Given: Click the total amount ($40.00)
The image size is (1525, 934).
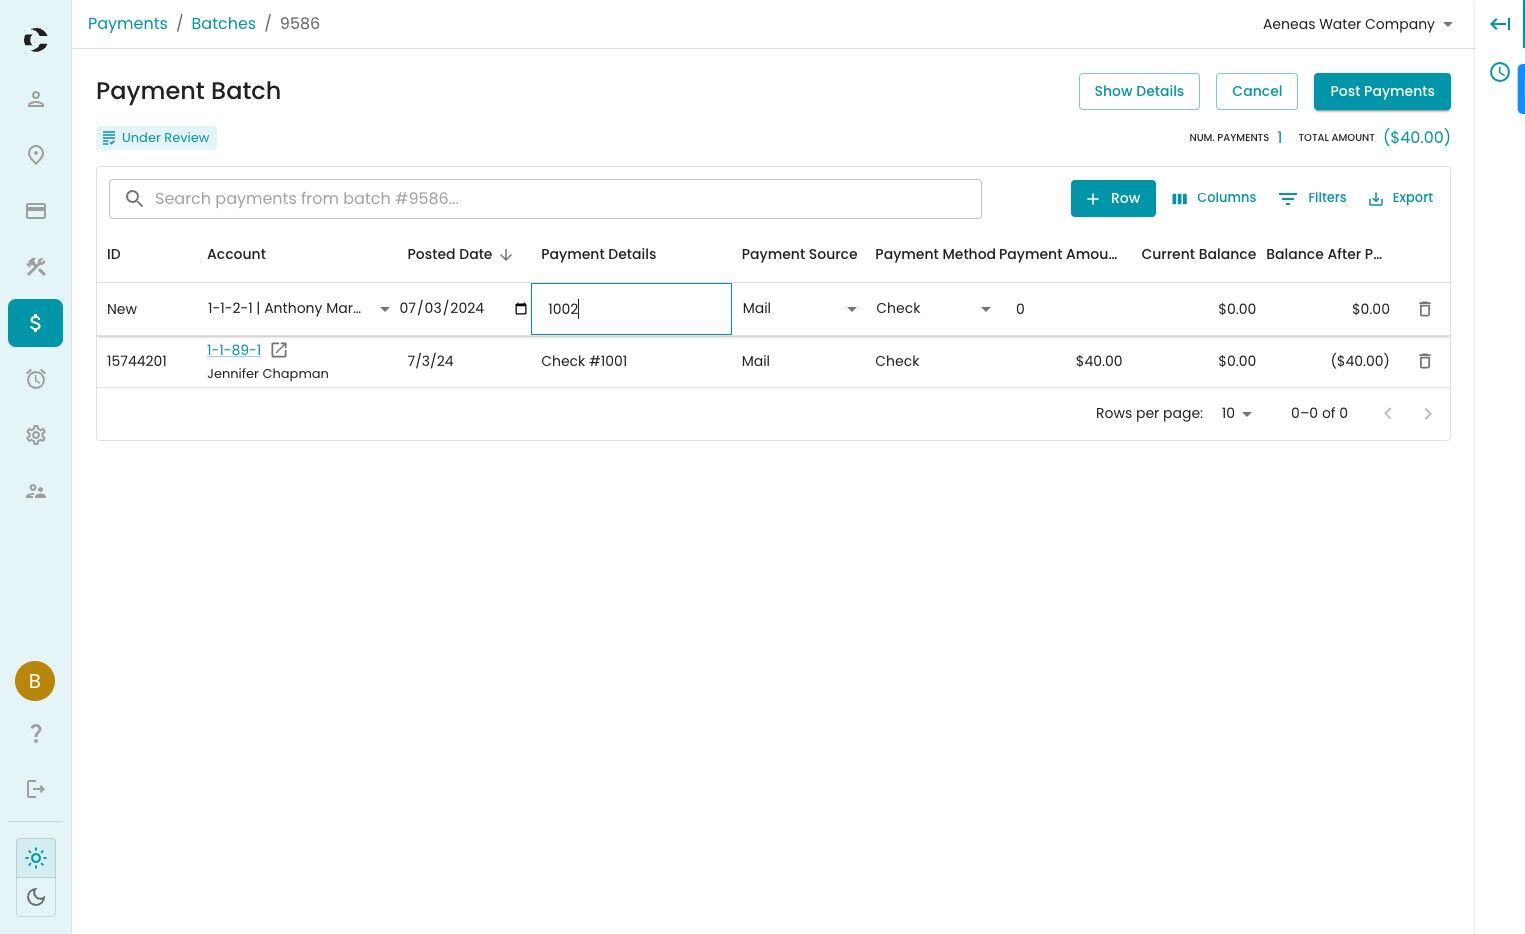Looking at the screenshot, I should pyautogui.click(x=1417, y=138).
